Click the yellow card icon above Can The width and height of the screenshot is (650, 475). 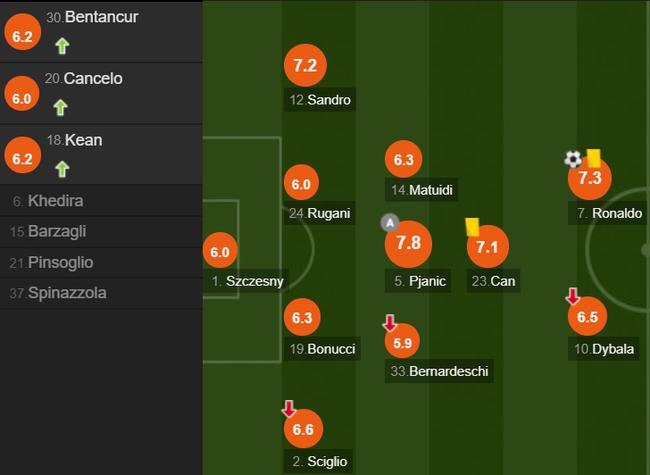click(473, 227)
